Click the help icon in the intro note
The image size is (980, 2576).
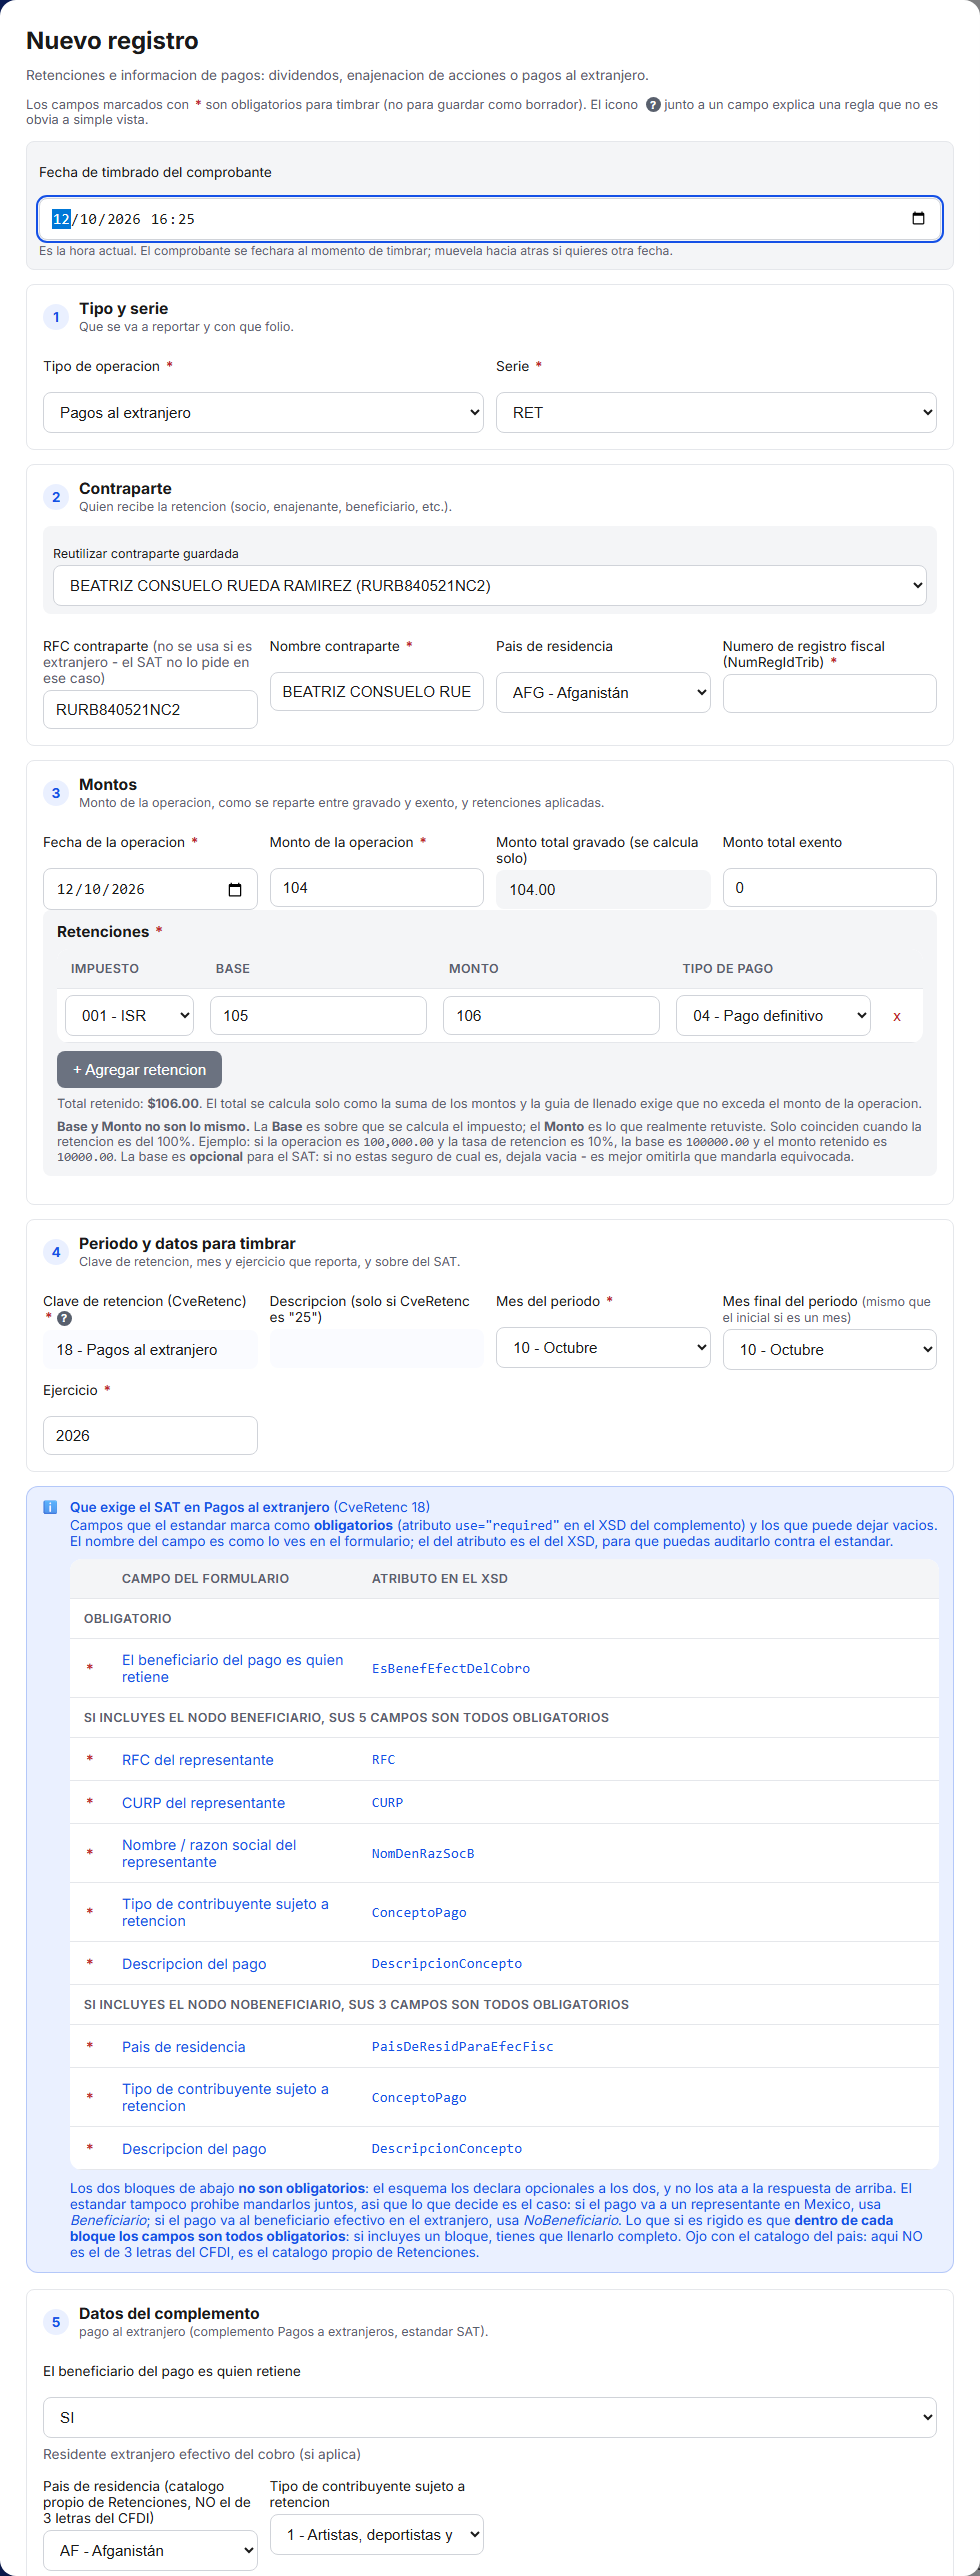(x=653, y=105)
